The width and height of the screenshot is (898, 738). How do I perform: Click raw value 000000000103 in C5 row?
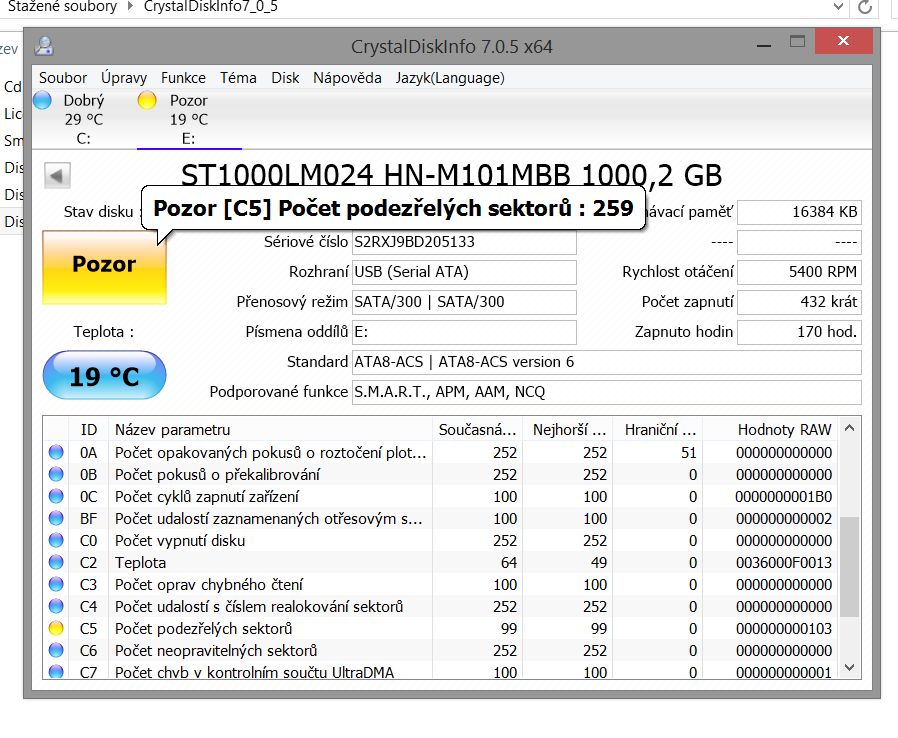coord(783,629)
